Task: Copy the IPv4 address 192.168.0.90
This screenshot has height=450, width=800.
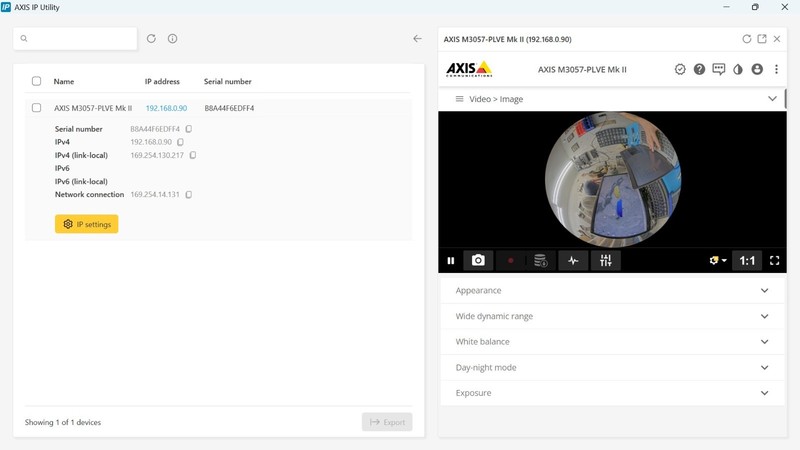Action: pyautogui.click(x=180, y=142)
